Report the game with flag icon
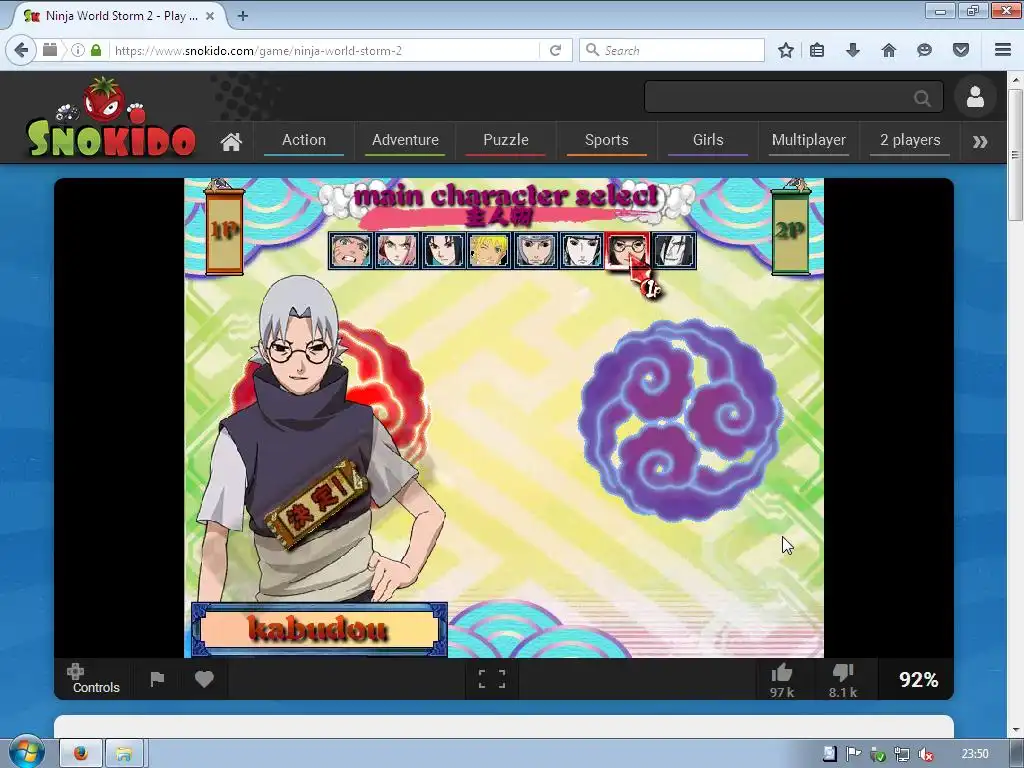 tap(157, 679)
